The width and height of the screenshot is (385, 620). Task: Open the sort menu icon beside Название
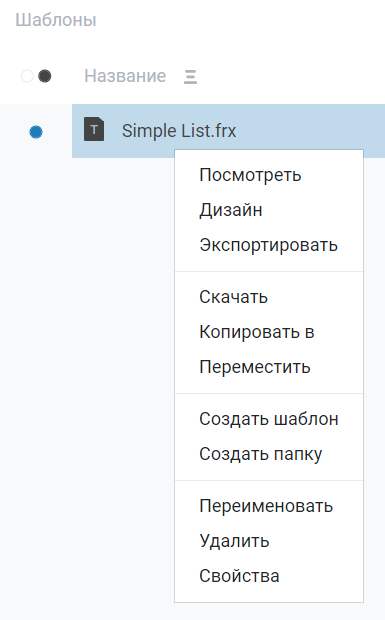point(190,76)
